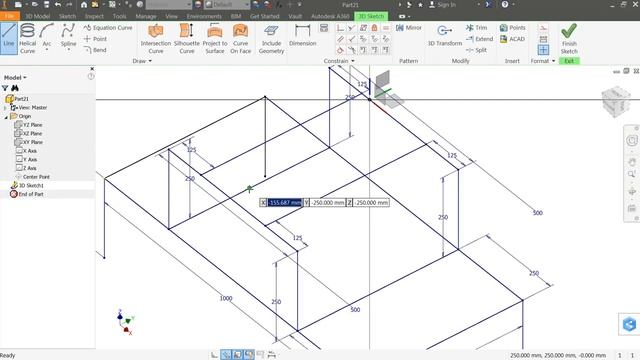This screenshot has width=640, height=360.
Task: Apply the Equal constraint
Action: point(386,28)
